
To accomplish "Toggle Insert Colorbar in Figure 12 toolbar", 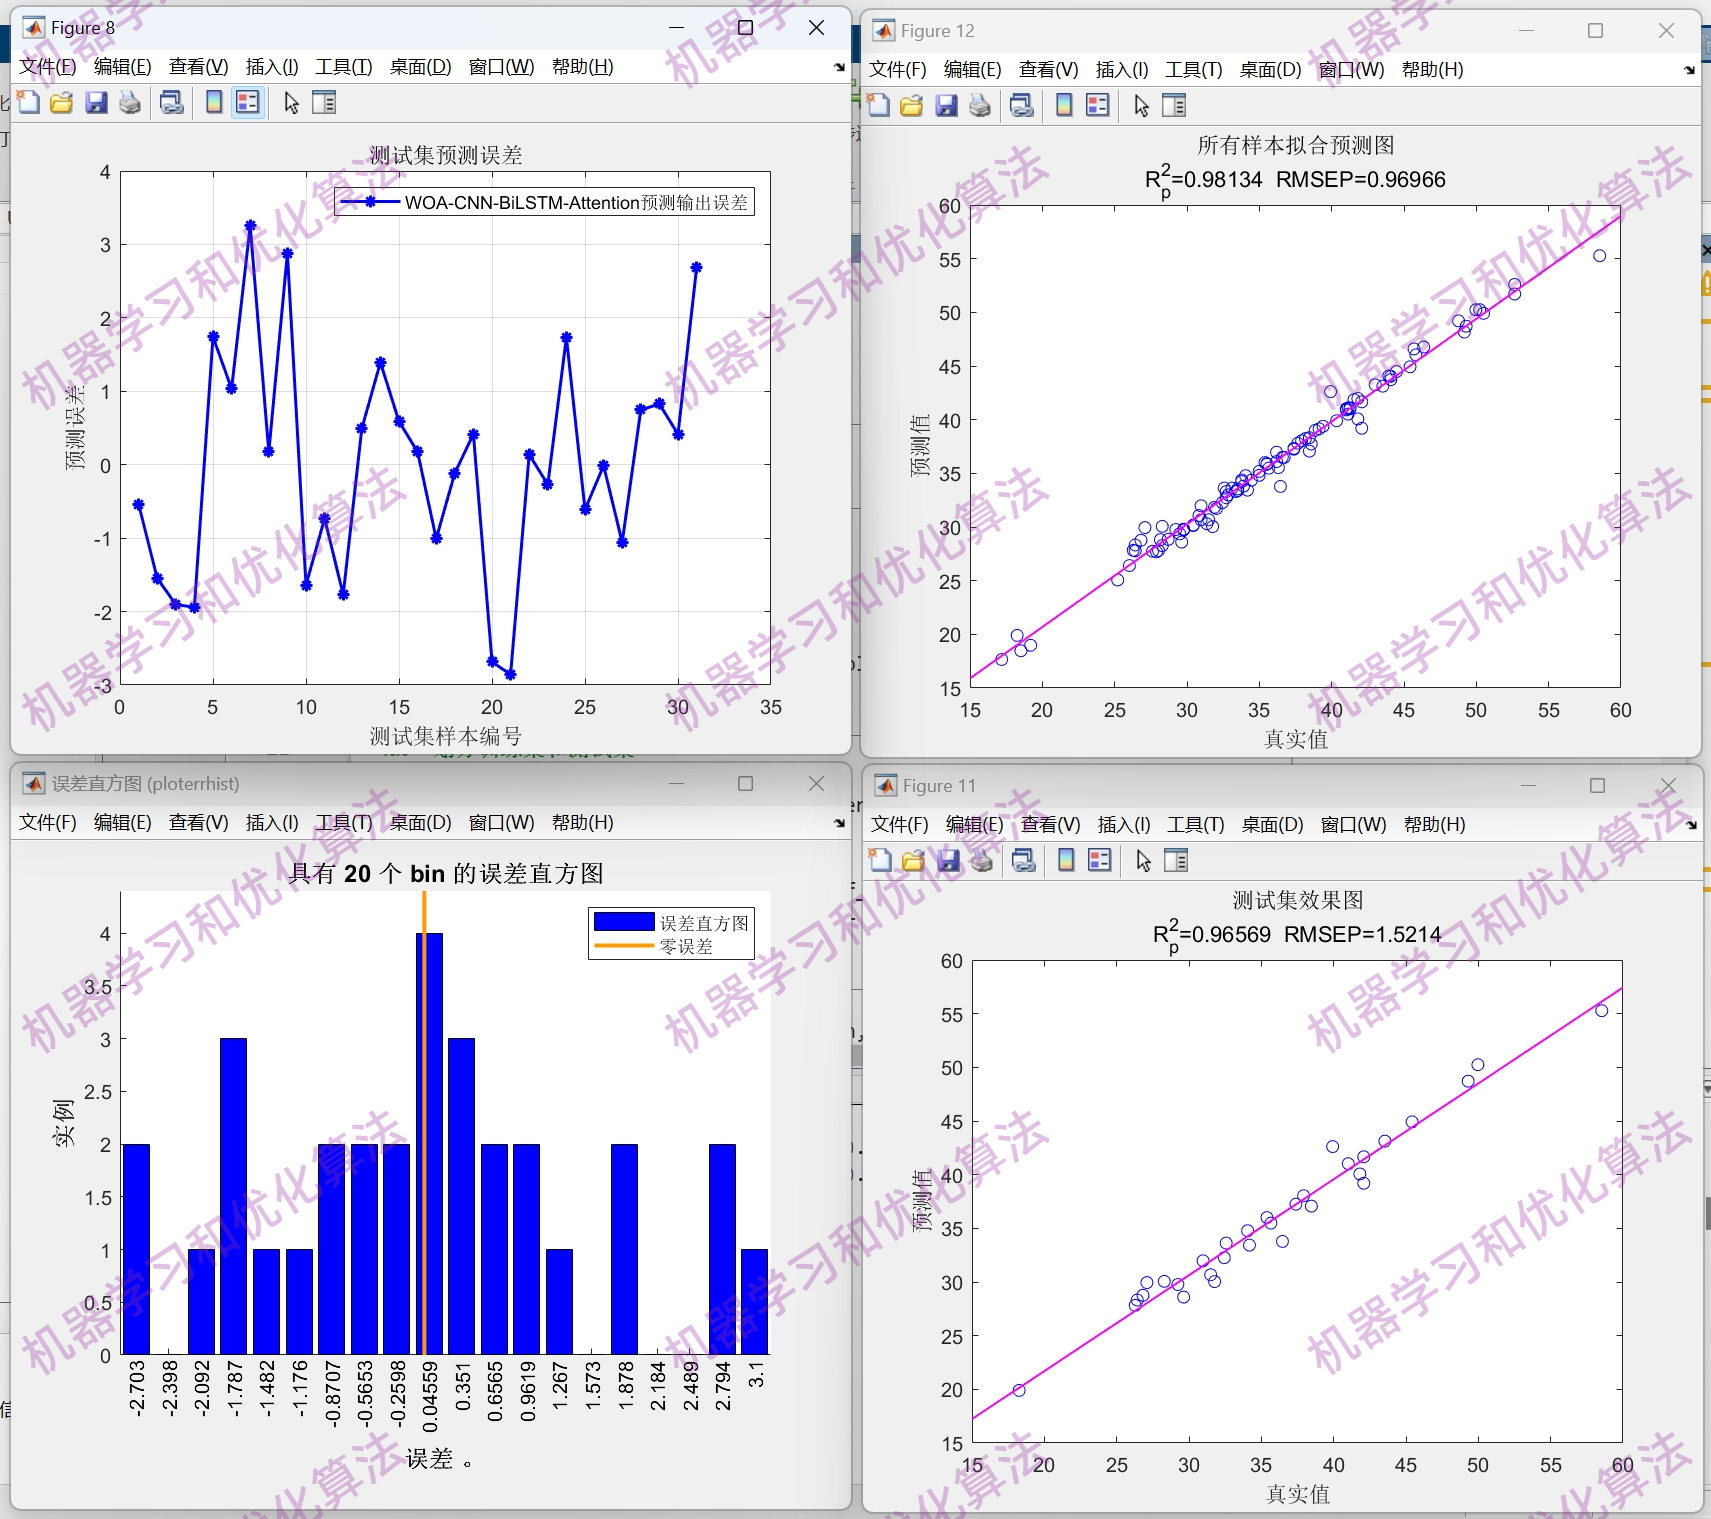I will click(1064, 106).
